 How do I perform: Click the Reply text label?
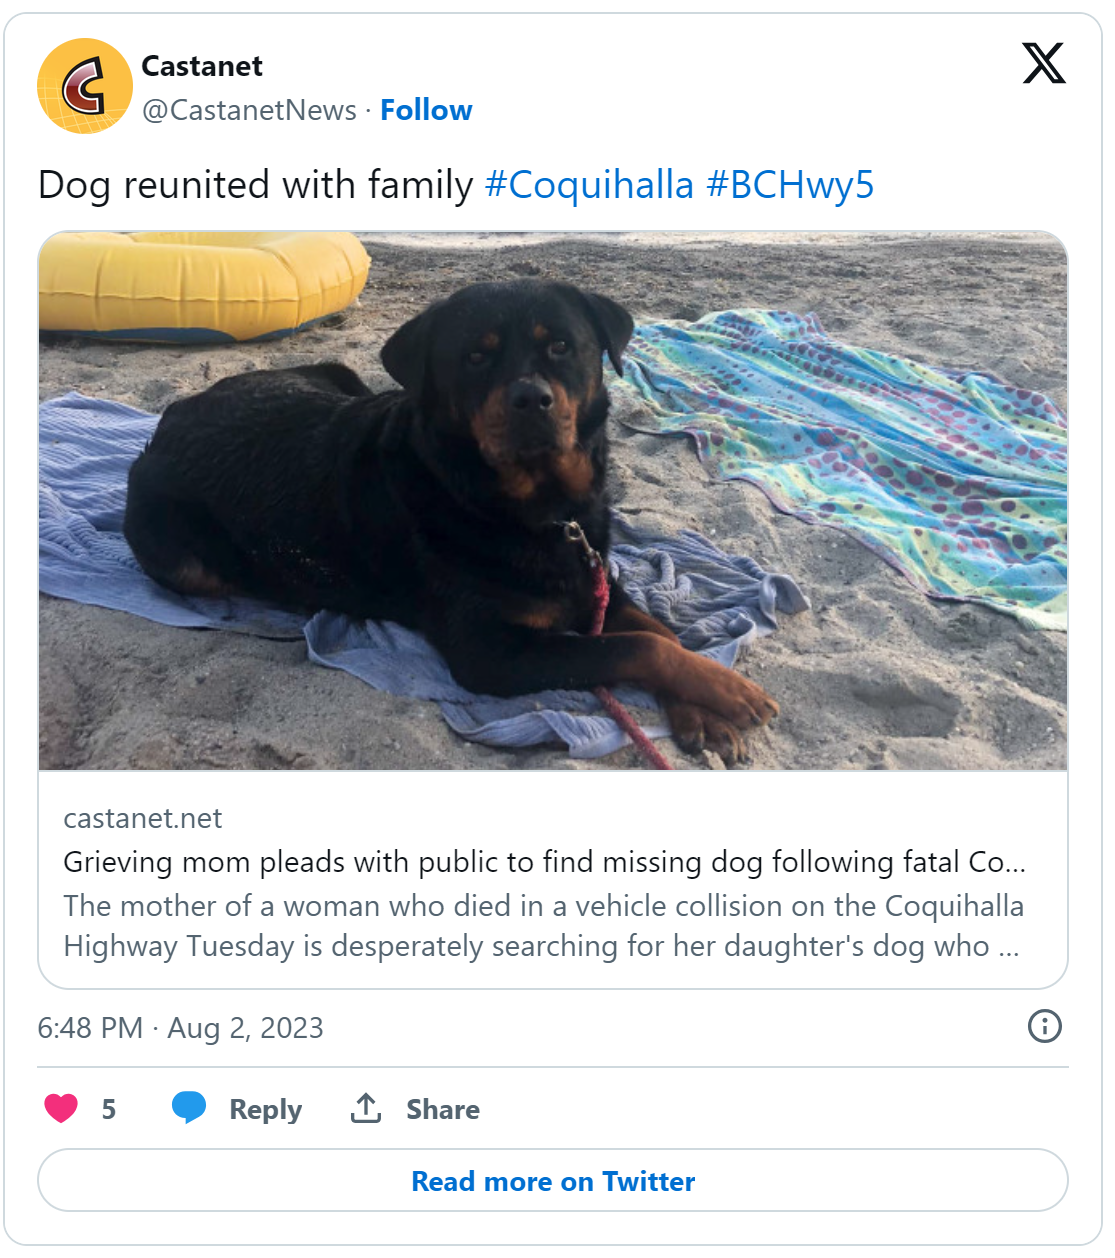tap(265, 1109)
